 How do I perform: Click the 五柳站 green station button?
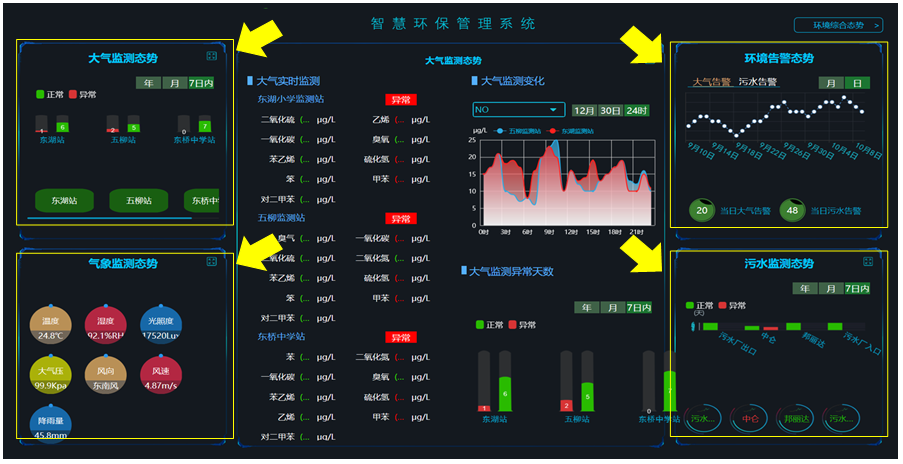coord(138,201)
